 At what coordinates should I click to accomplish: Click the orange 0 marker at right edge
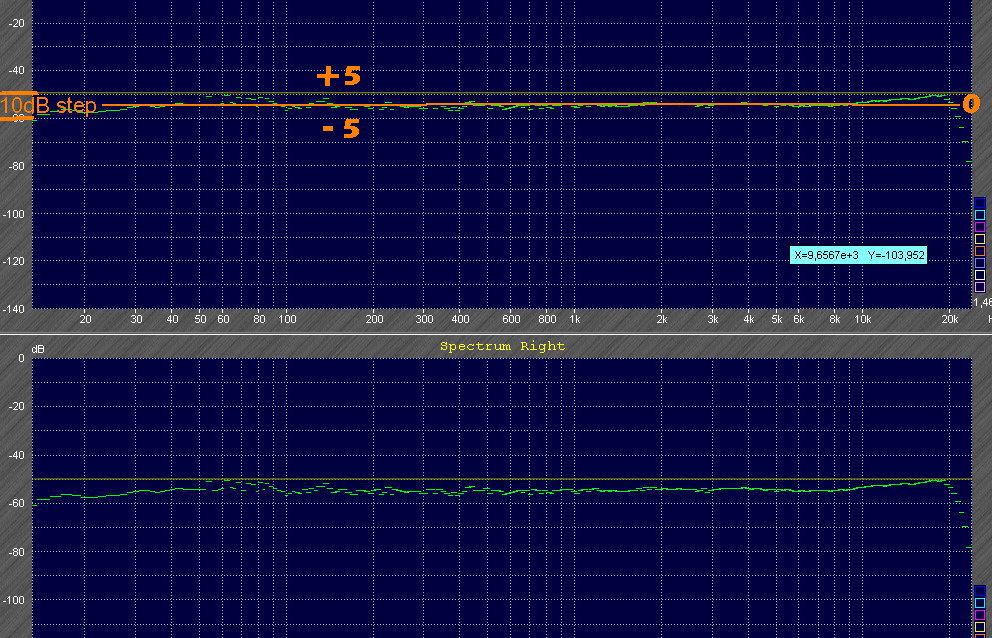(x=970, y=104)
